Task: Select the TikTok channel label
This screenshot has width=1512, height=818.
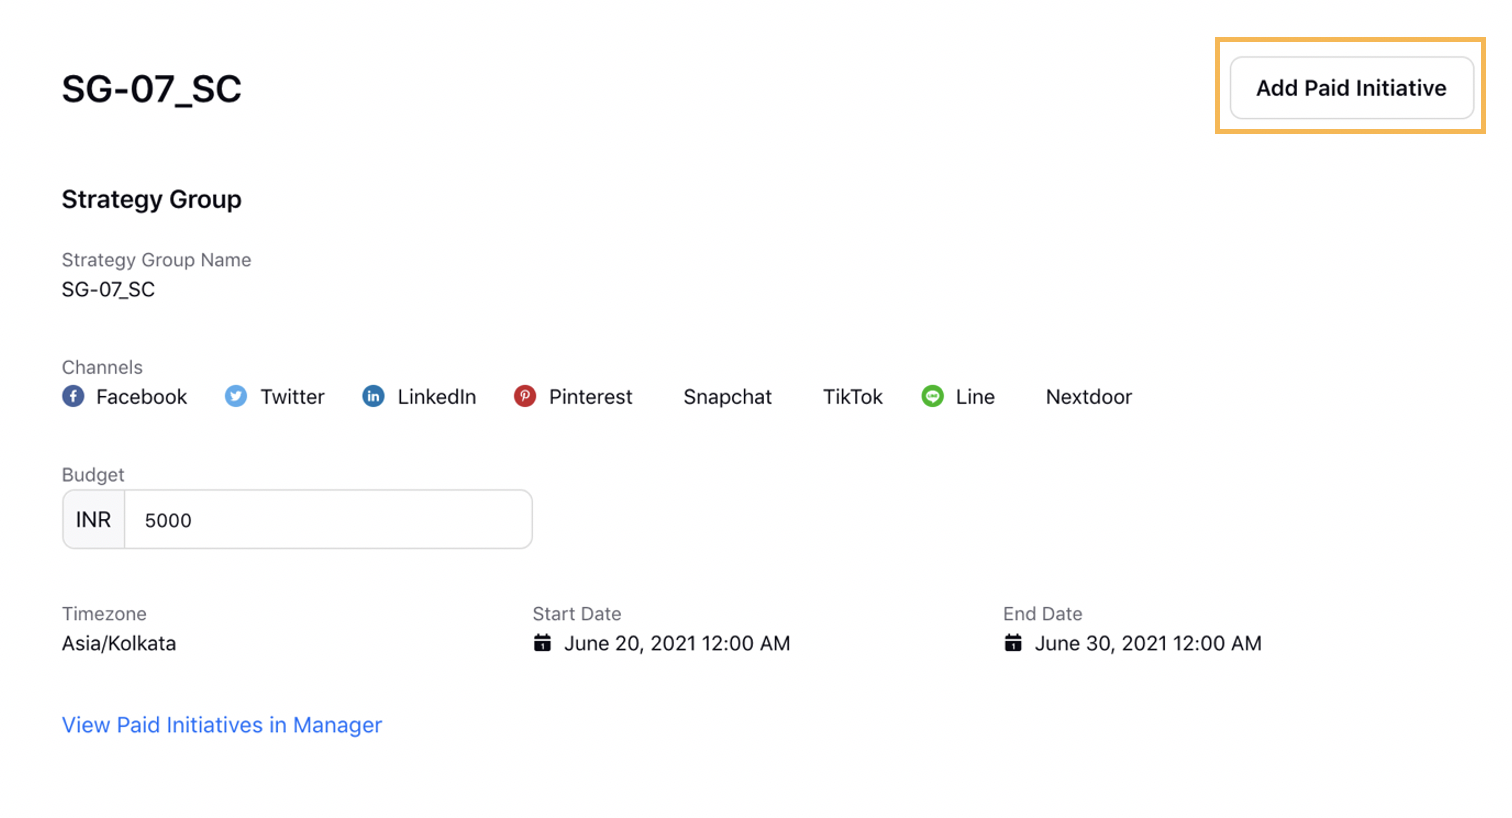Action: click(x=853, y=397)
